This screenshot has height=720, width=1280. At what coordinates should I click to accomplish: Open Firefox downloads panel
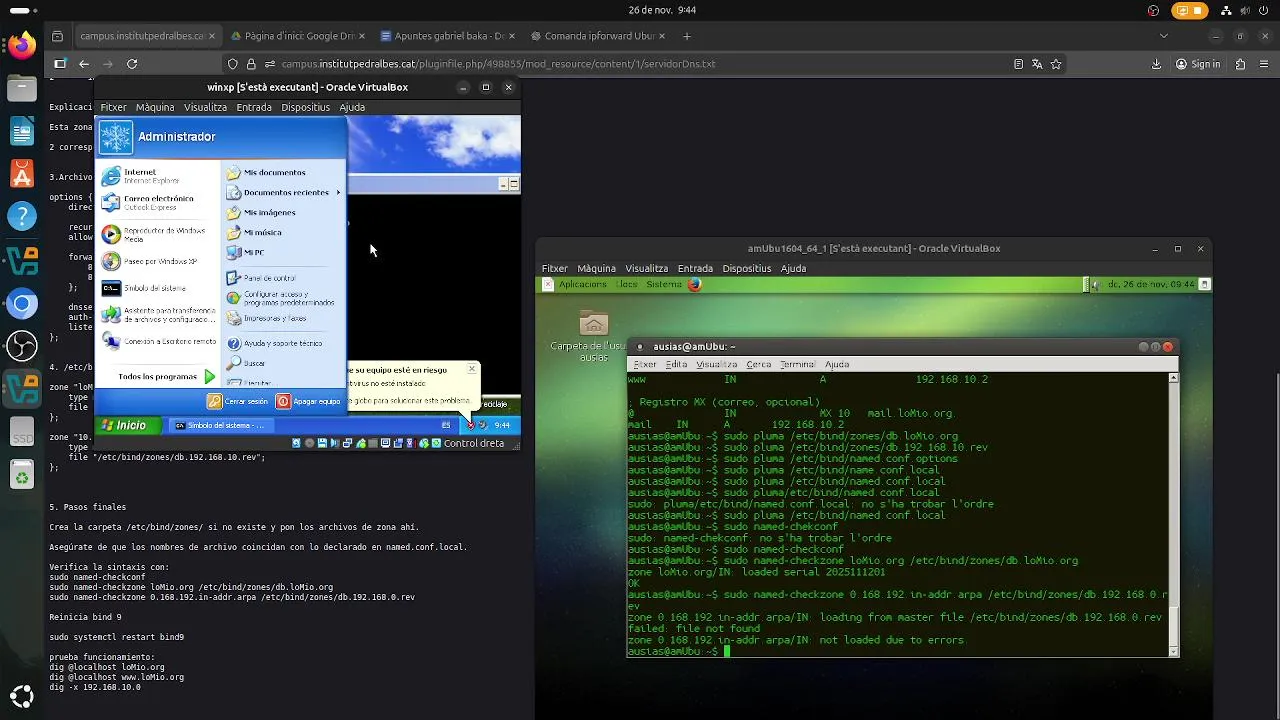pos(1157,64)
